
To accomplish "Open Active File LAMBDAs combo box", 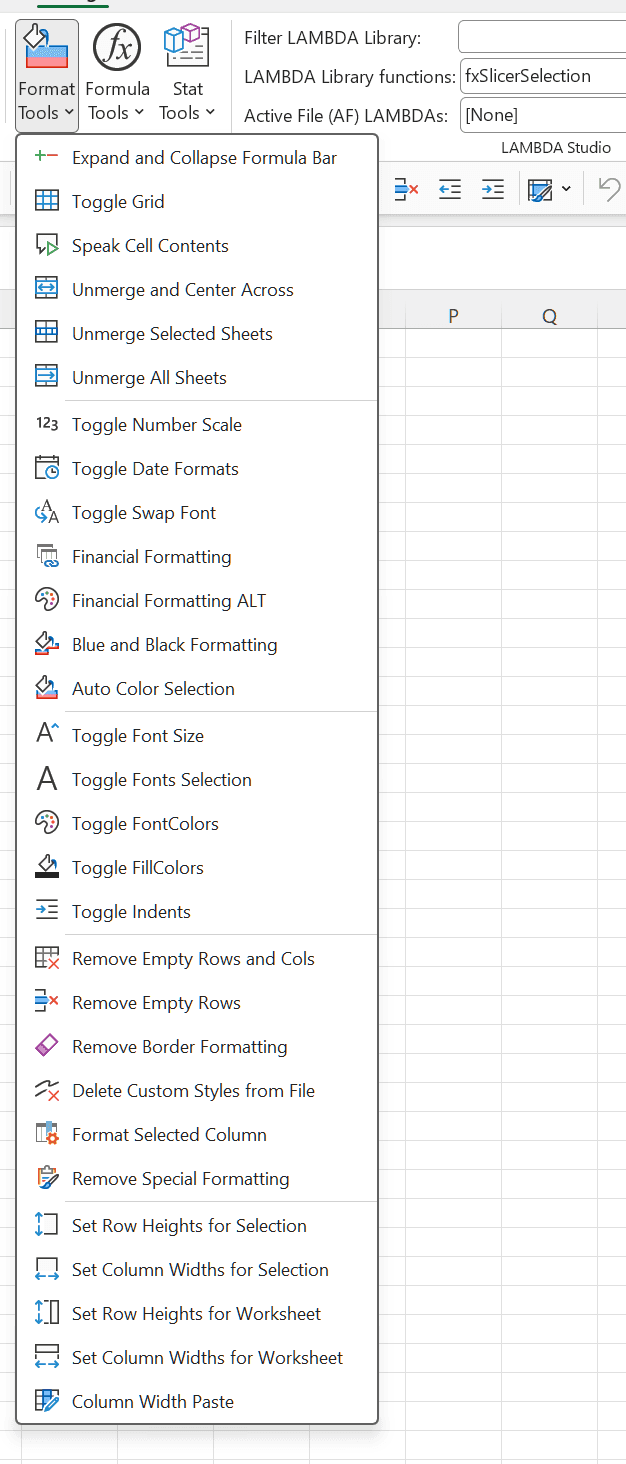I will (x=543, y=115).
